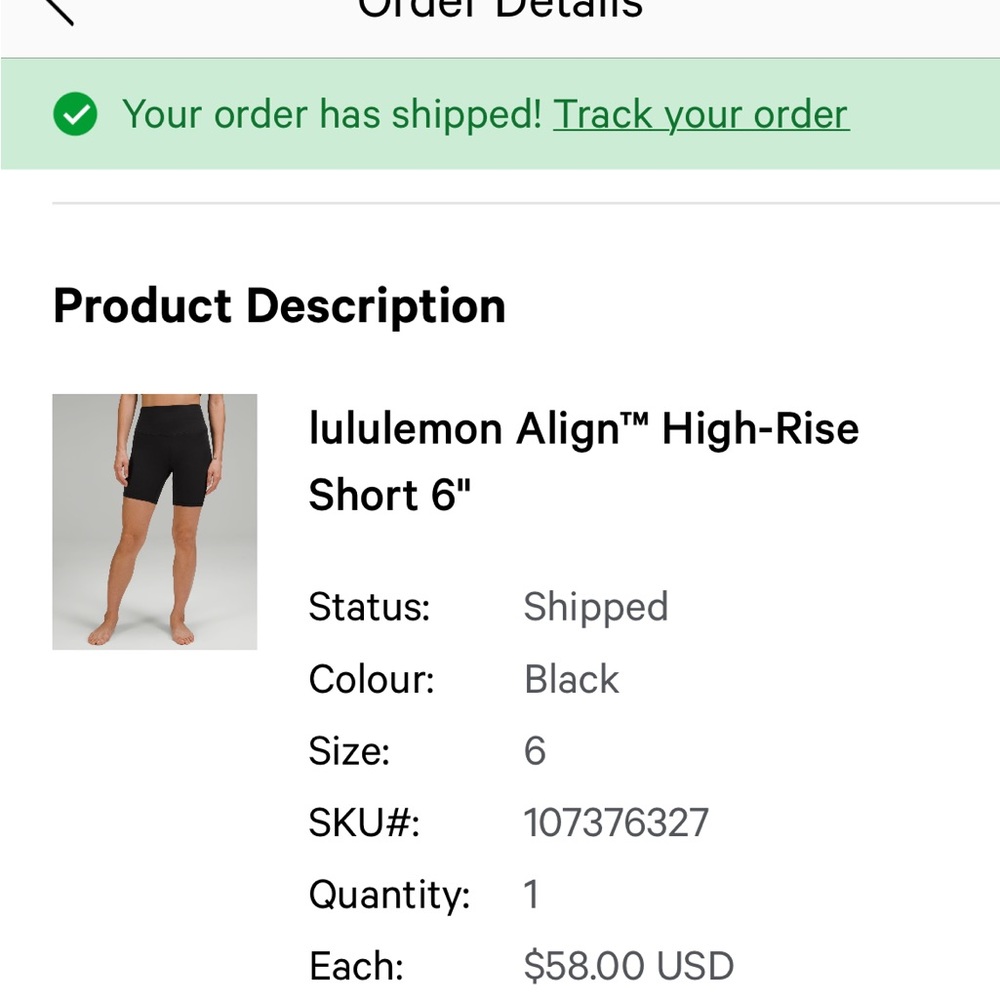Click the green shipped checkmark icon
This screenshot has height=1000, width=1000.
(75, 114)
